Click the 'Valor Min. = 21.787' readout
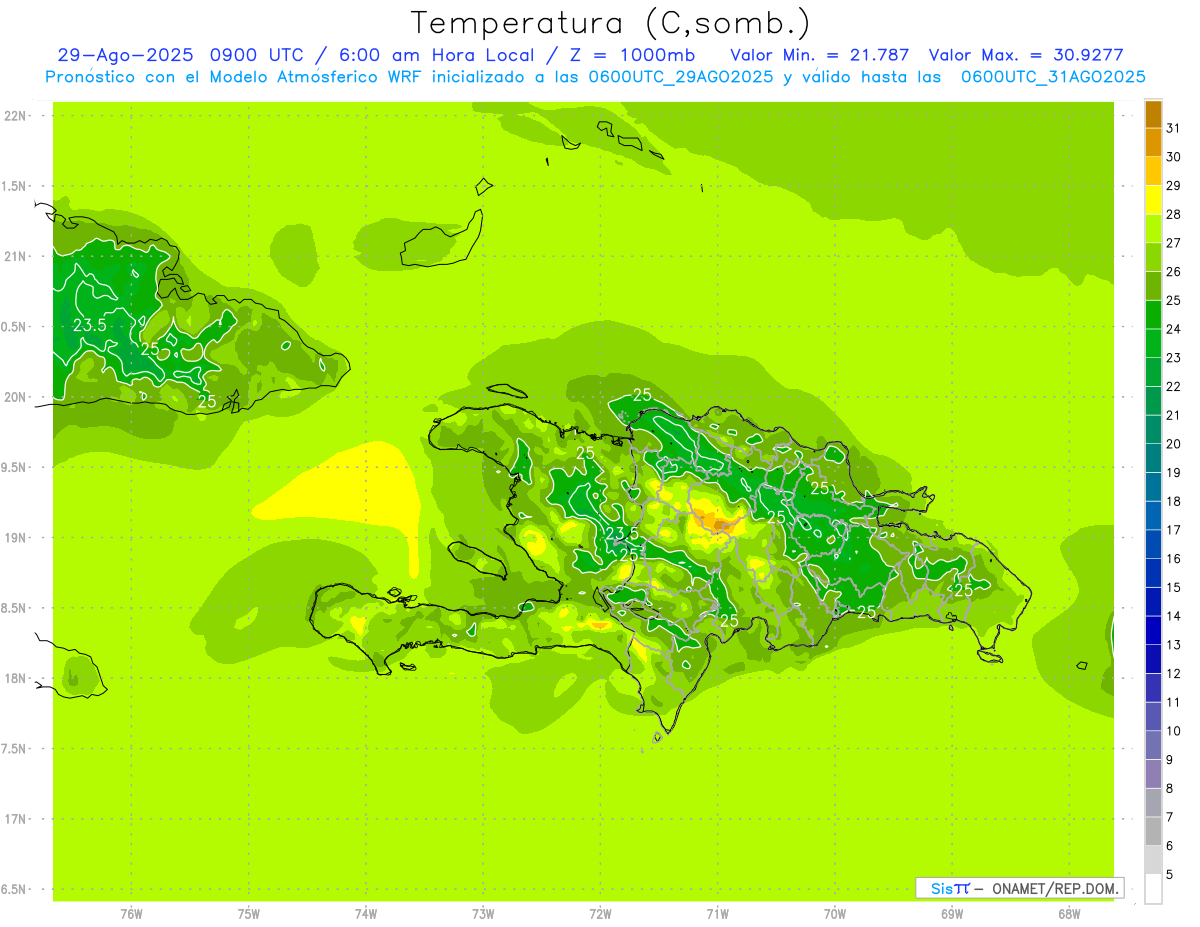The height and width of the screenshot is (927, 1200). point(820,55)
